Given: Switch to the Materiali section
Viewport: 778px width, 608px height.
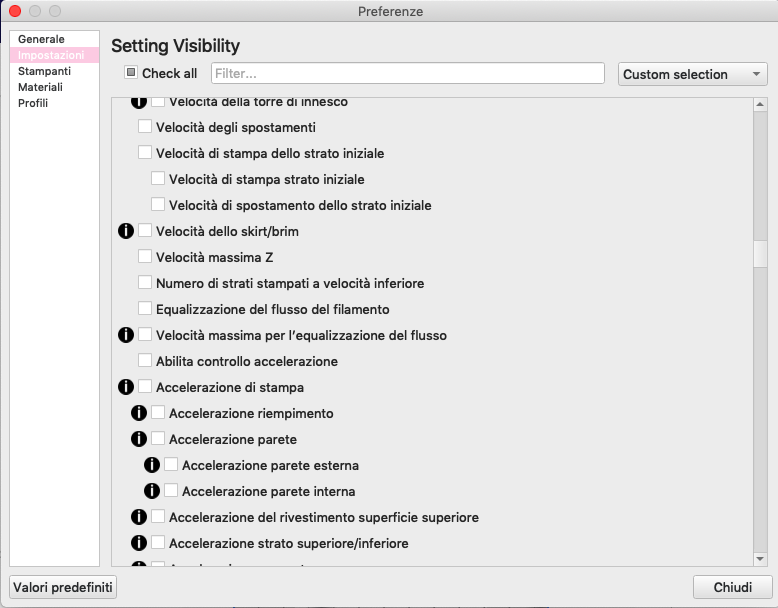Looking at the screenshot, I should coord(40,87).
